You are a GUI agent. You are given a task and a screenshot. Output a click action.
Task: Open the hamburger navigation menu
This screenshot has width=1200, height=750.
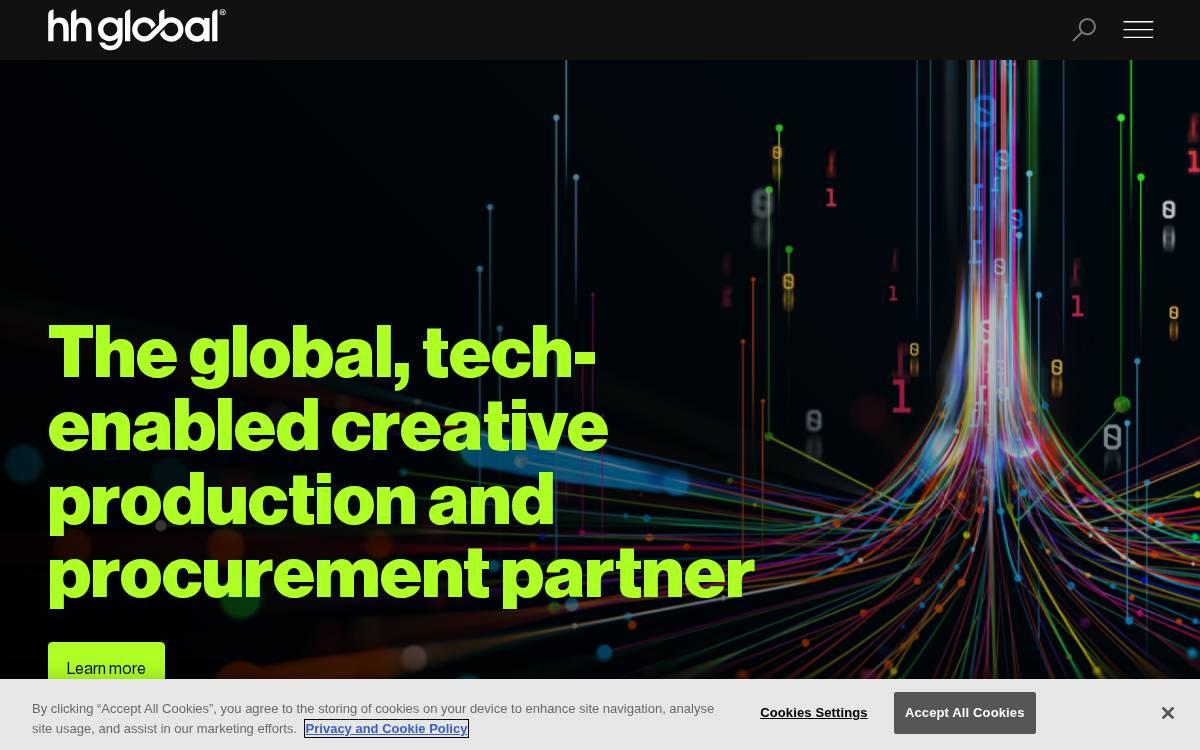(x=1138, y=30)
